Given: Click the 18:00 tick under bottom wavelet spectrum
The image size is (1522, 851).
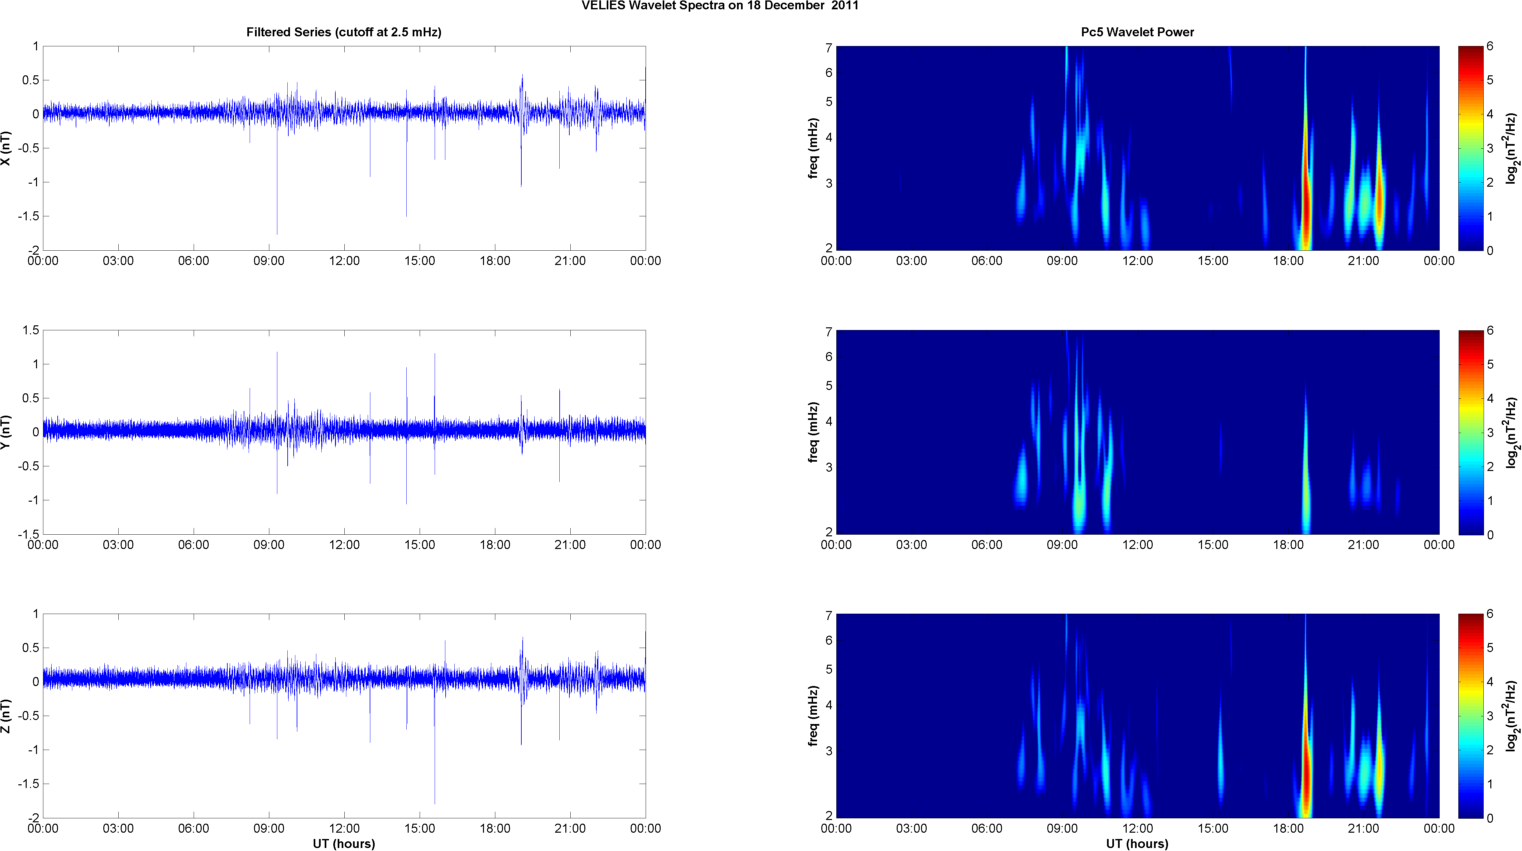Looking at the screenshot, I should click(1288, 828).
